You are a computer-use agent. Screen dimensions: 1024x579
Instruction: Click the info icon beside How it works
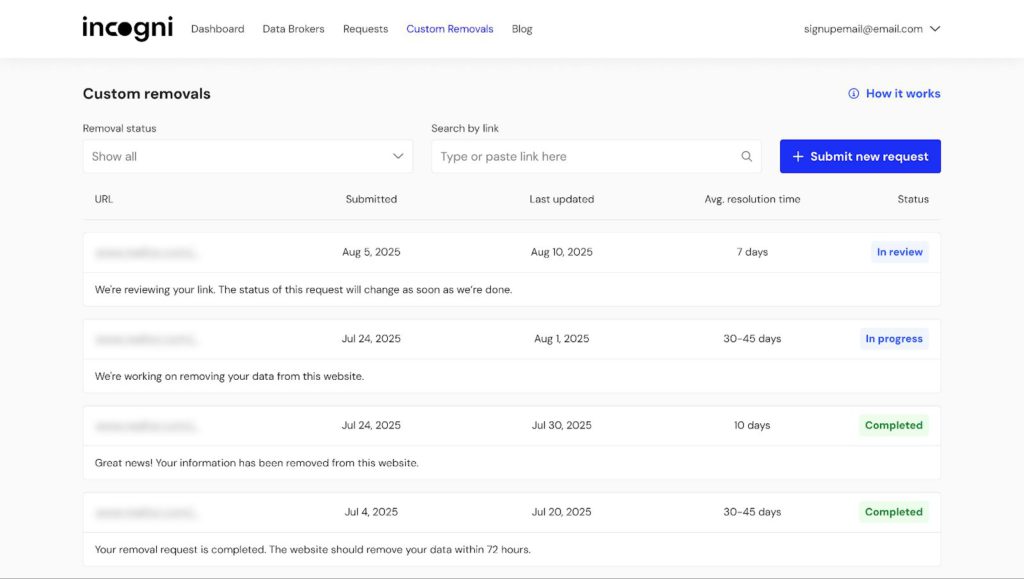click(853, 94)
